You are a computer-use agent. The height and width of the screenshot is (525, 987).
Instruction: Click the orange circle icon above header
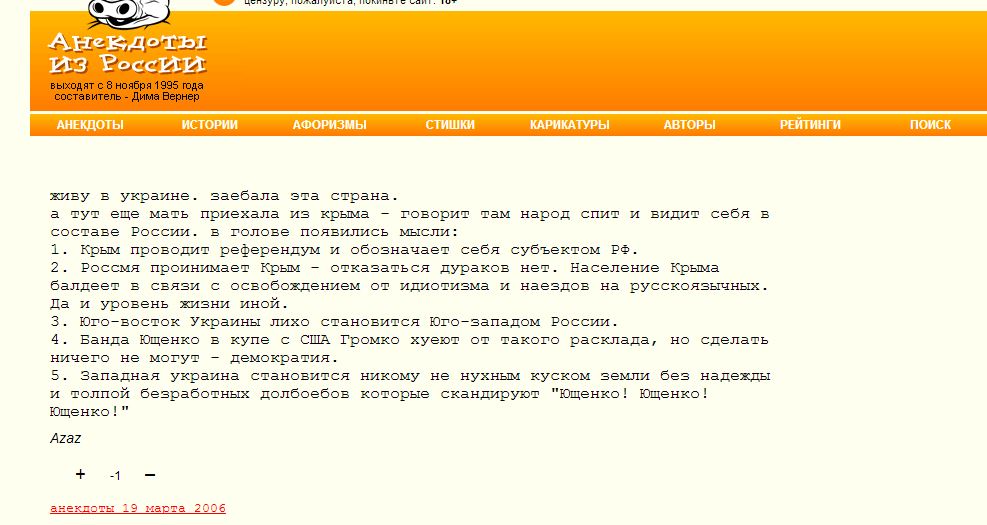point(224,2)
